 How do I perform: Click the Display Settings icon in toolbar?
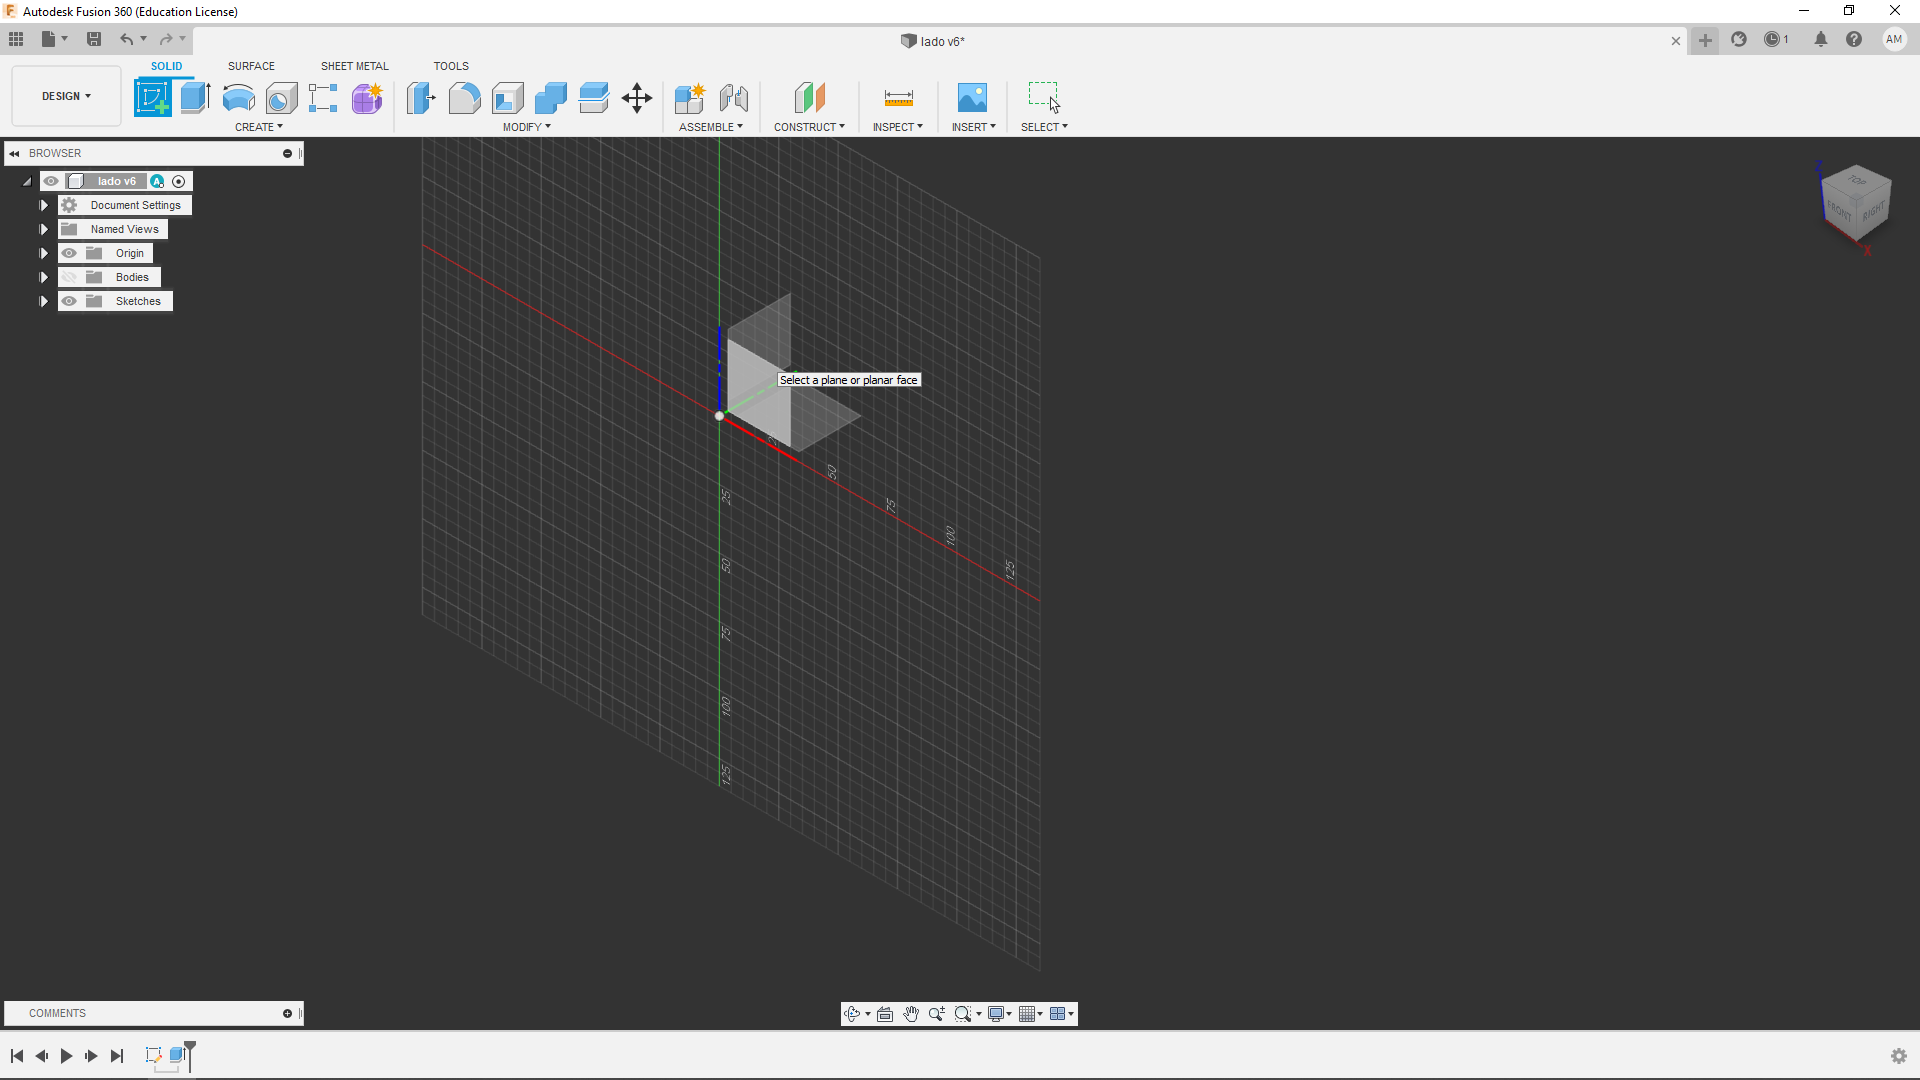tap(997, 1014)
